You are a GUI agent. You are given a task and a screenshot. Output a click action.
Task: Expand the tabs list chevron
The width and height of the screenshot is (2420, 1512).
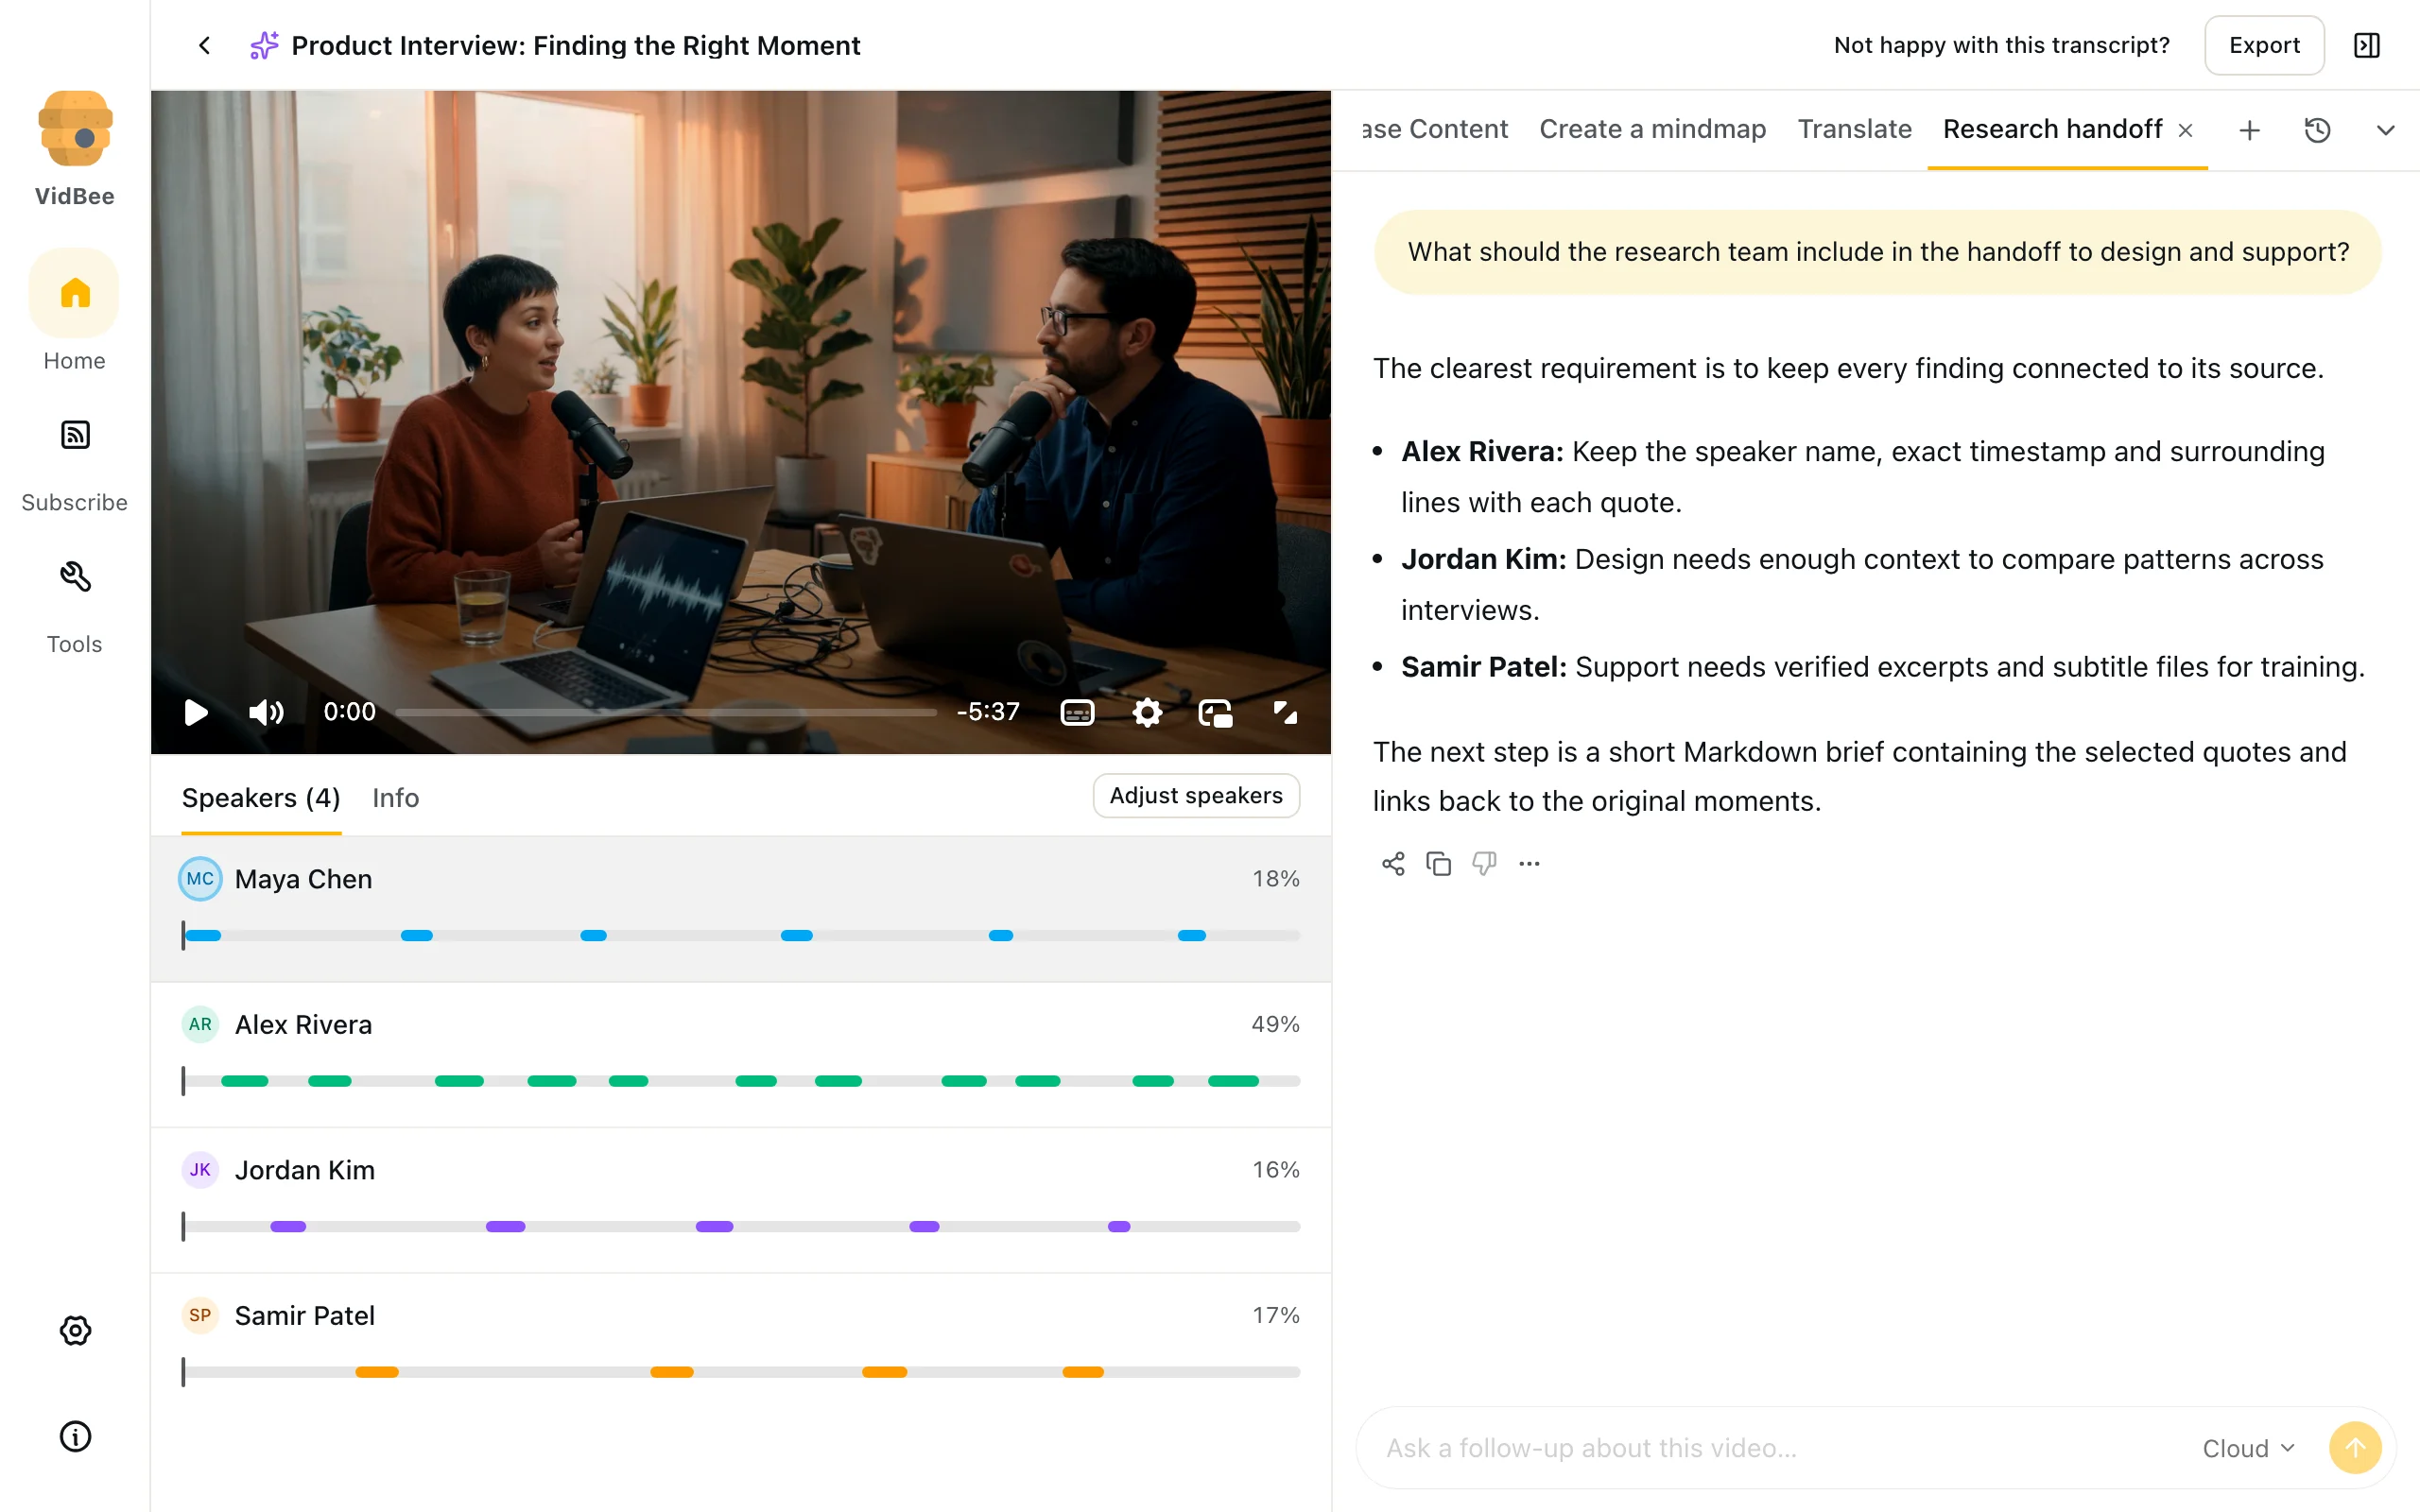pos(2385,130)
